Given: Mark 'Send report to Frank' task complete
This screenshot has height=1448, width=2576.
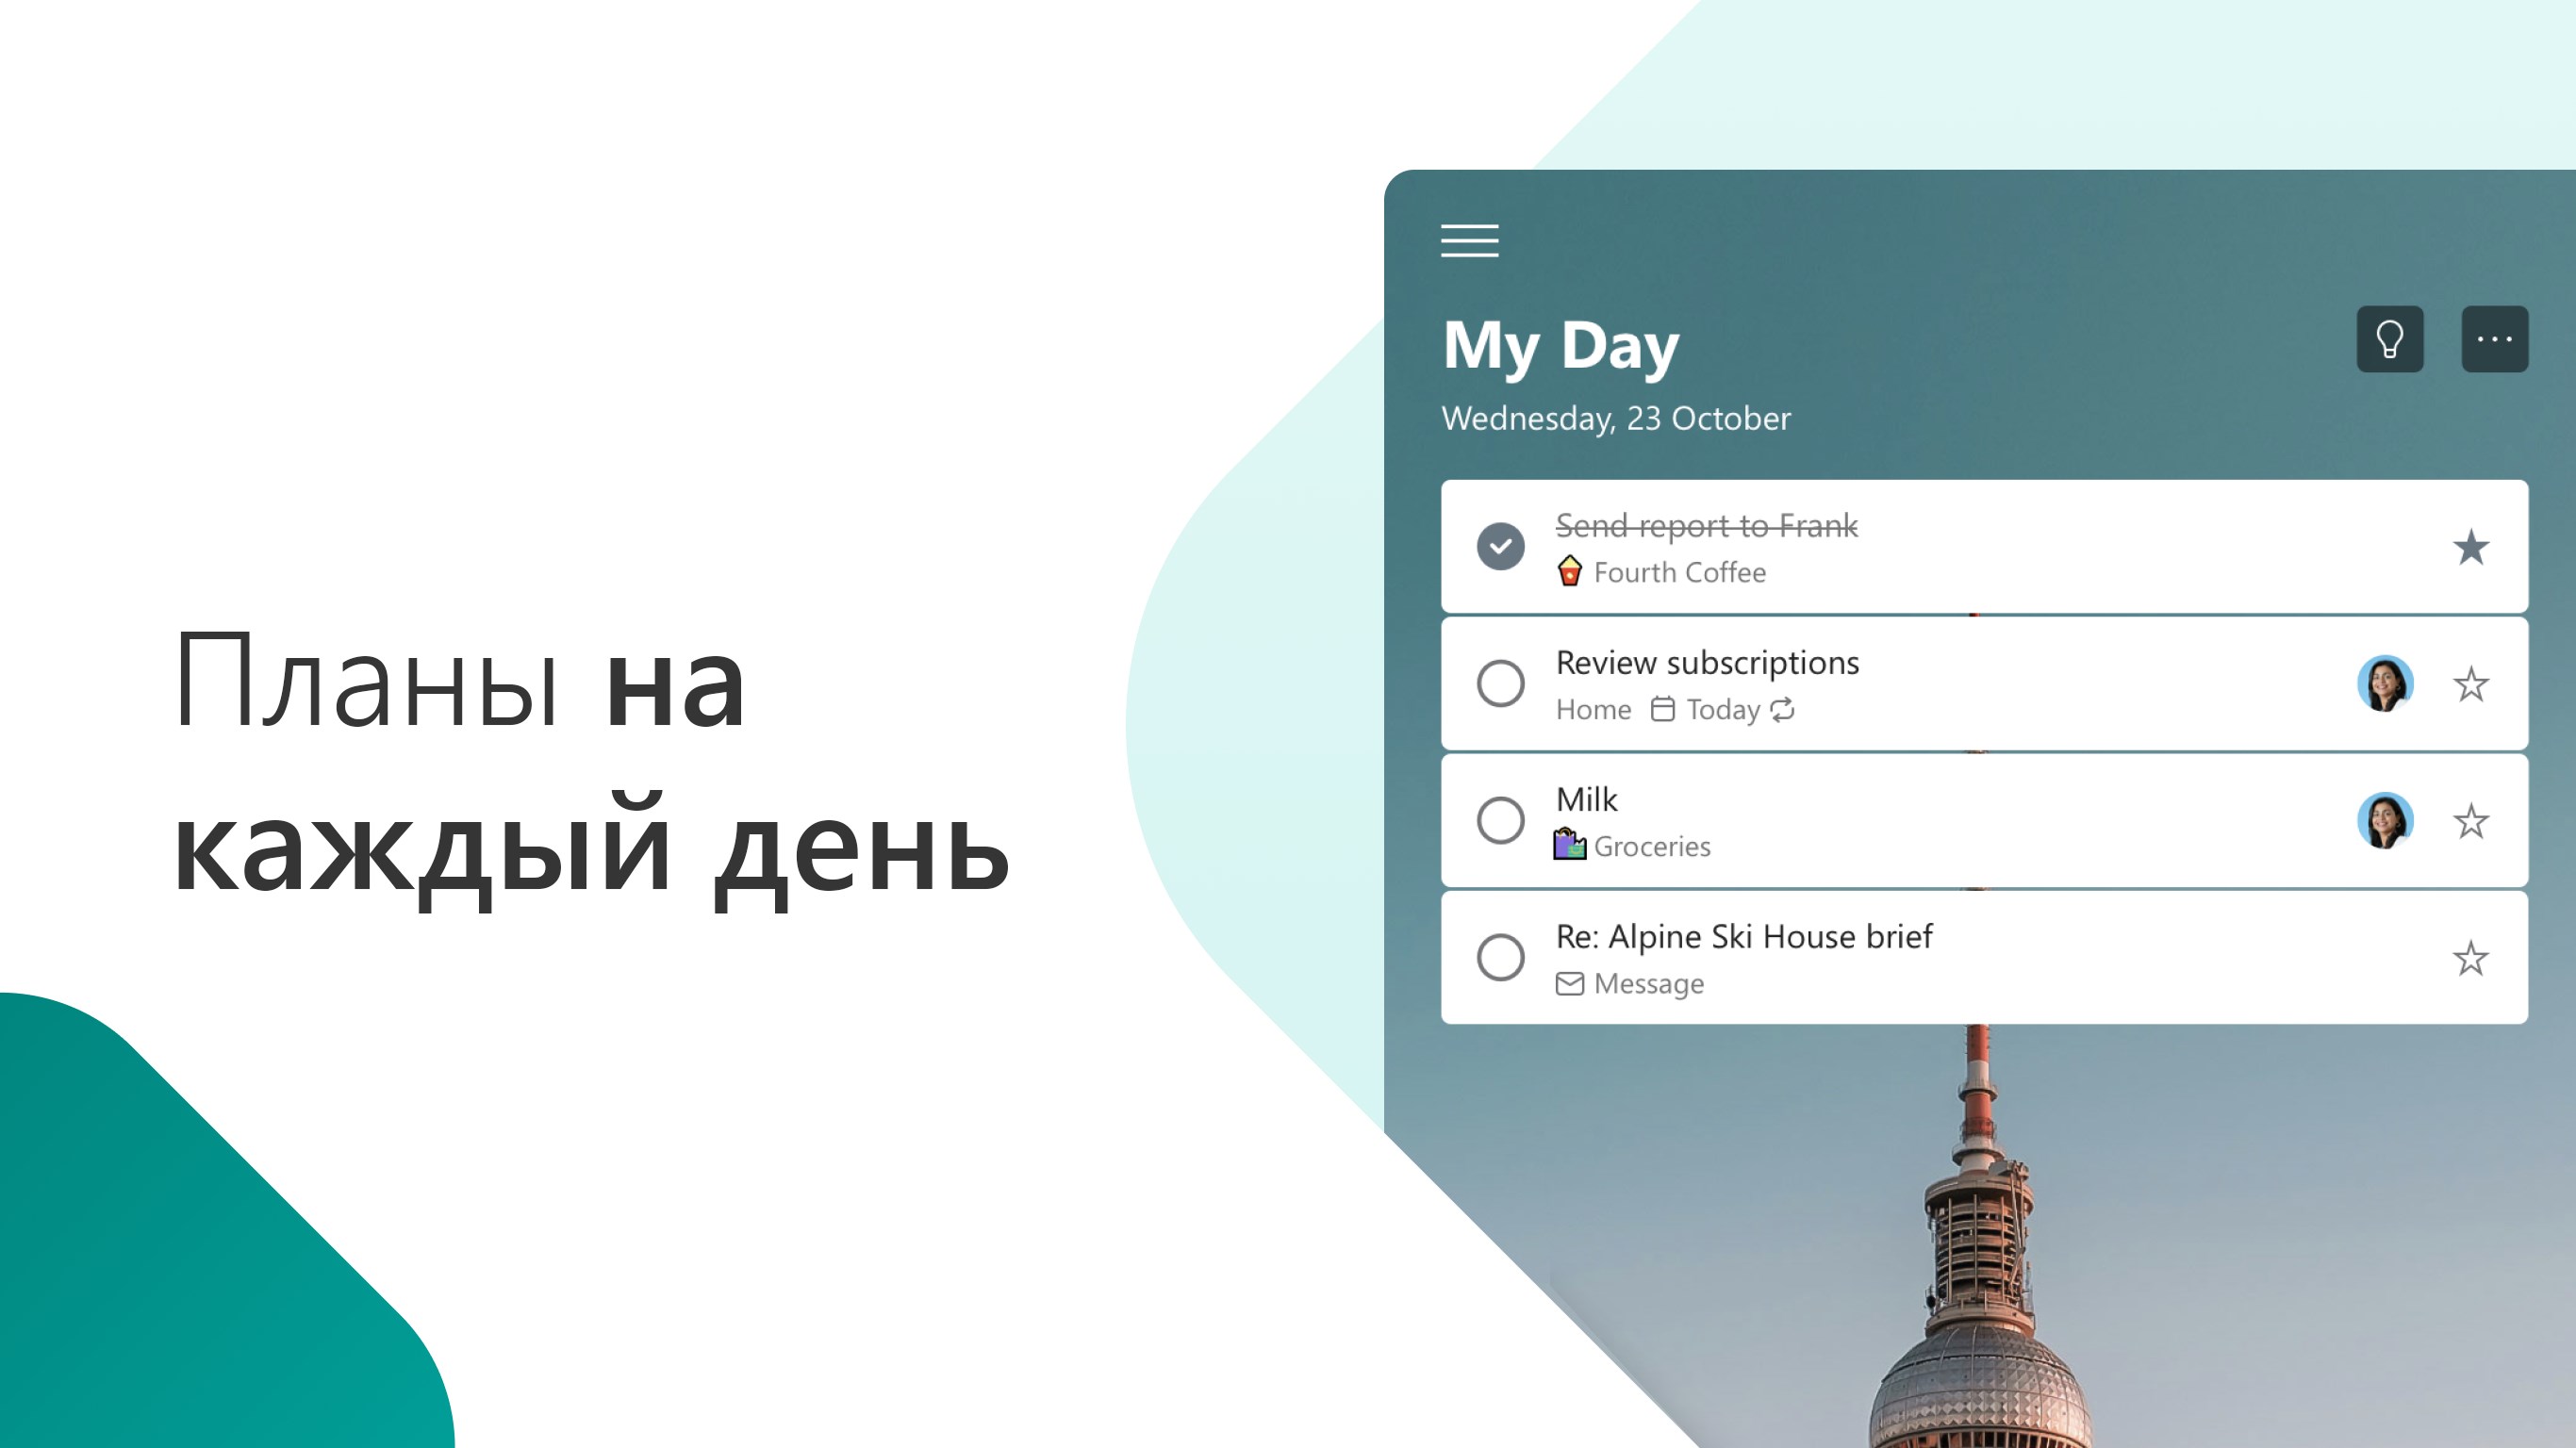Looking at the screenshot, I should [x=1502, y=547].
